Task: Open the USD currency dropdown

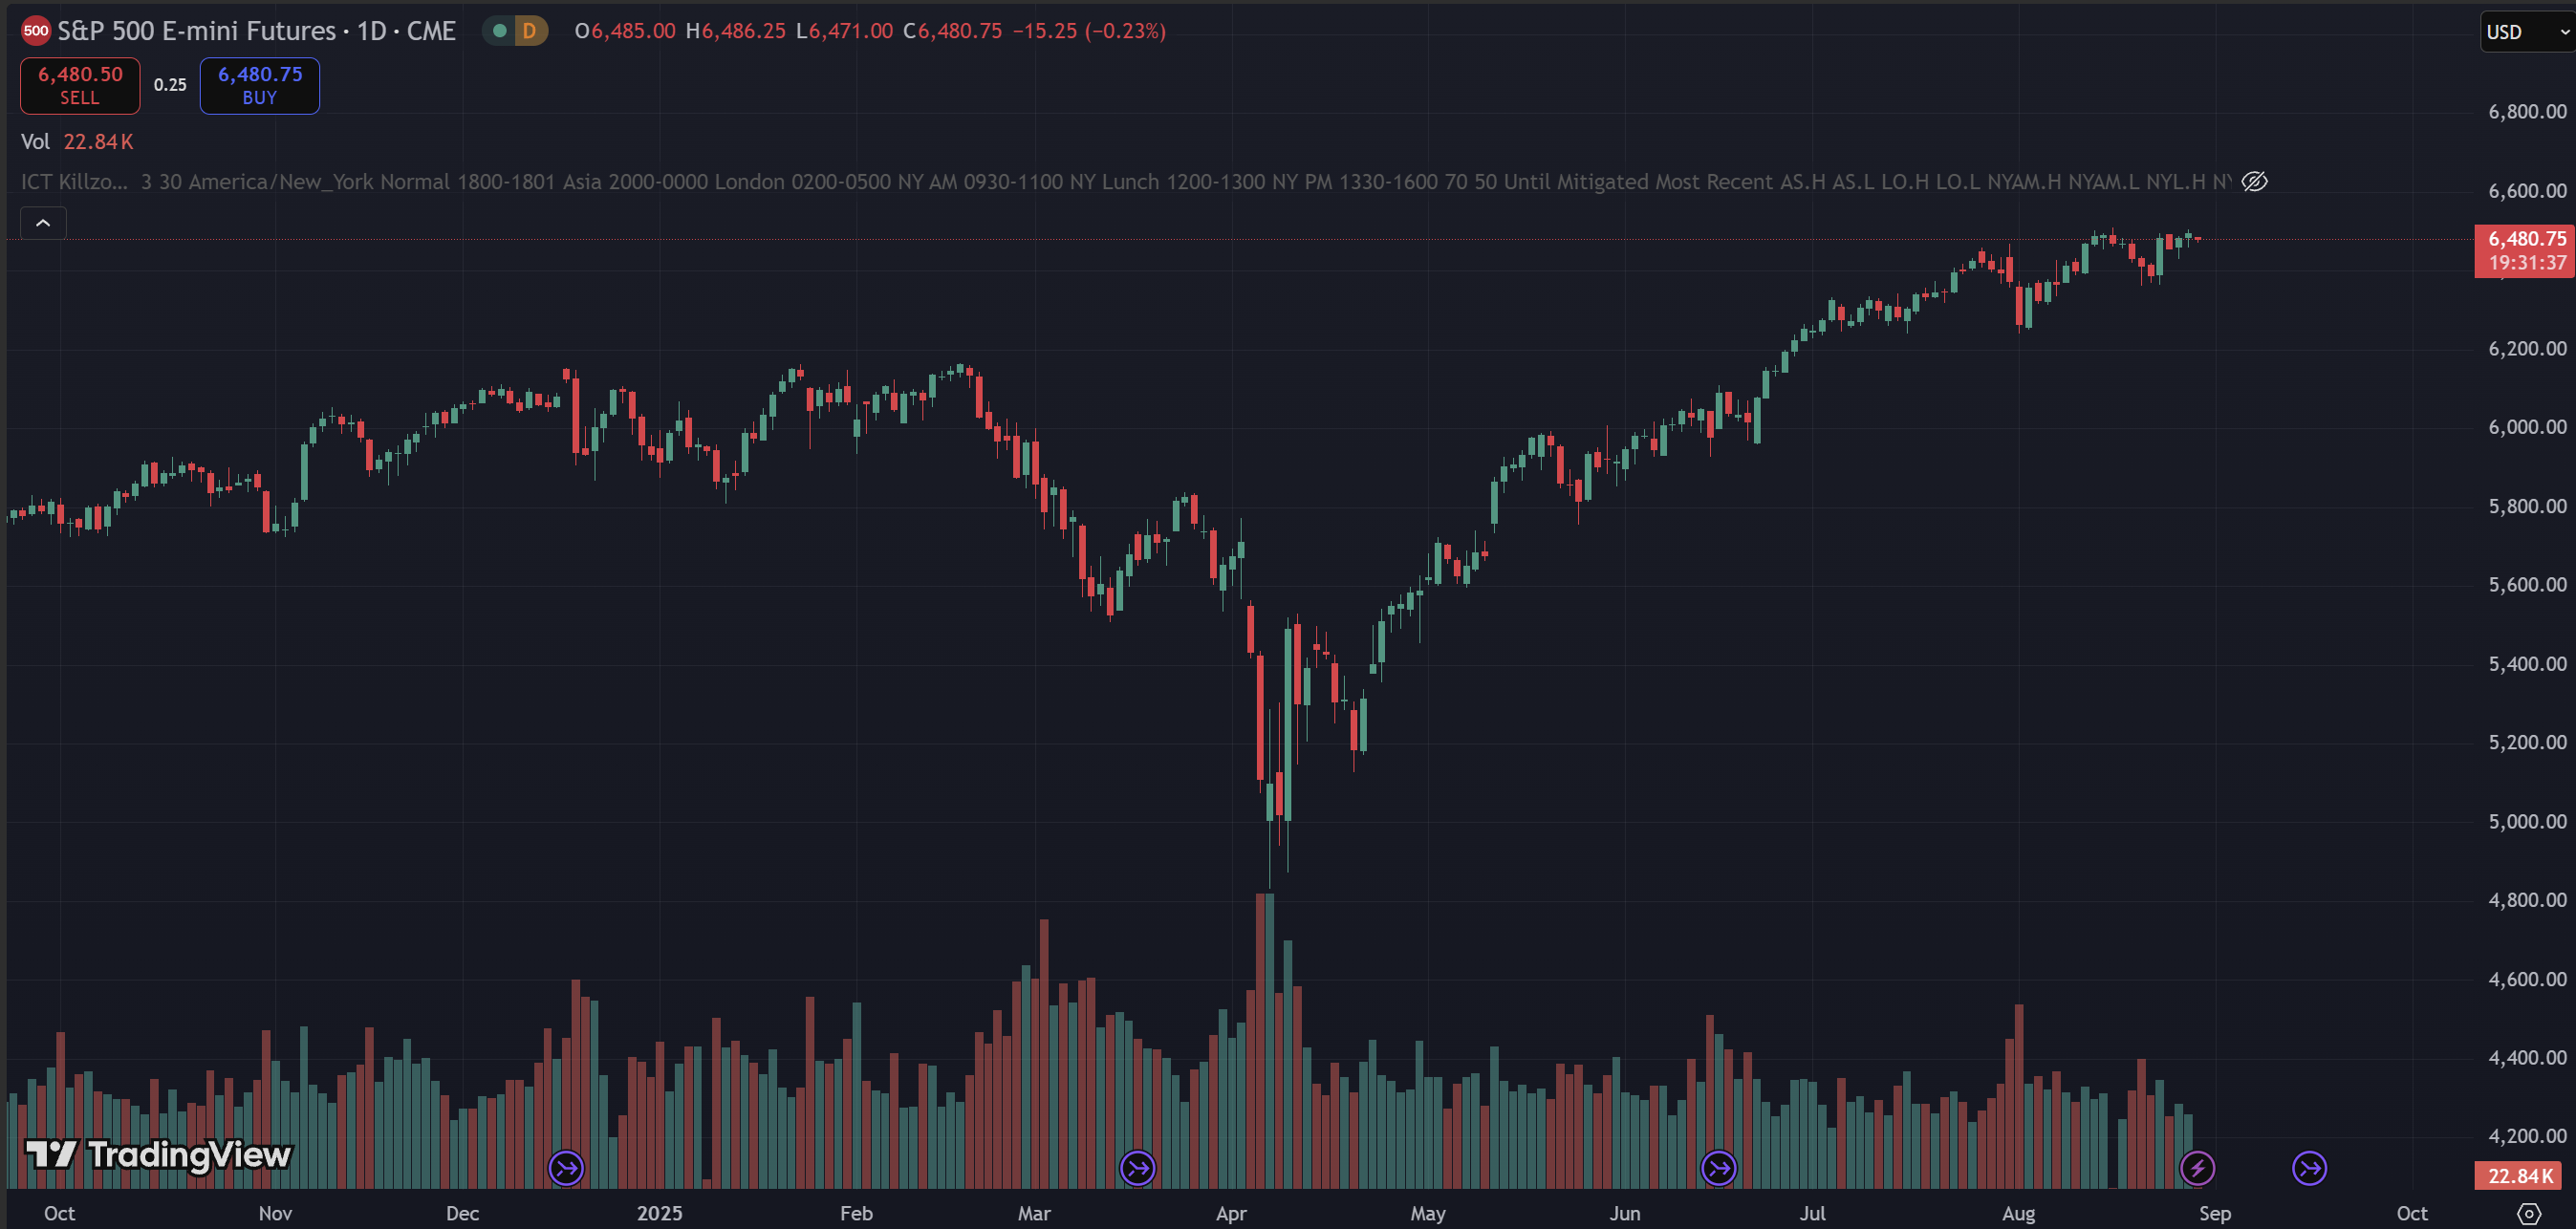Action: click(2525, 32)
